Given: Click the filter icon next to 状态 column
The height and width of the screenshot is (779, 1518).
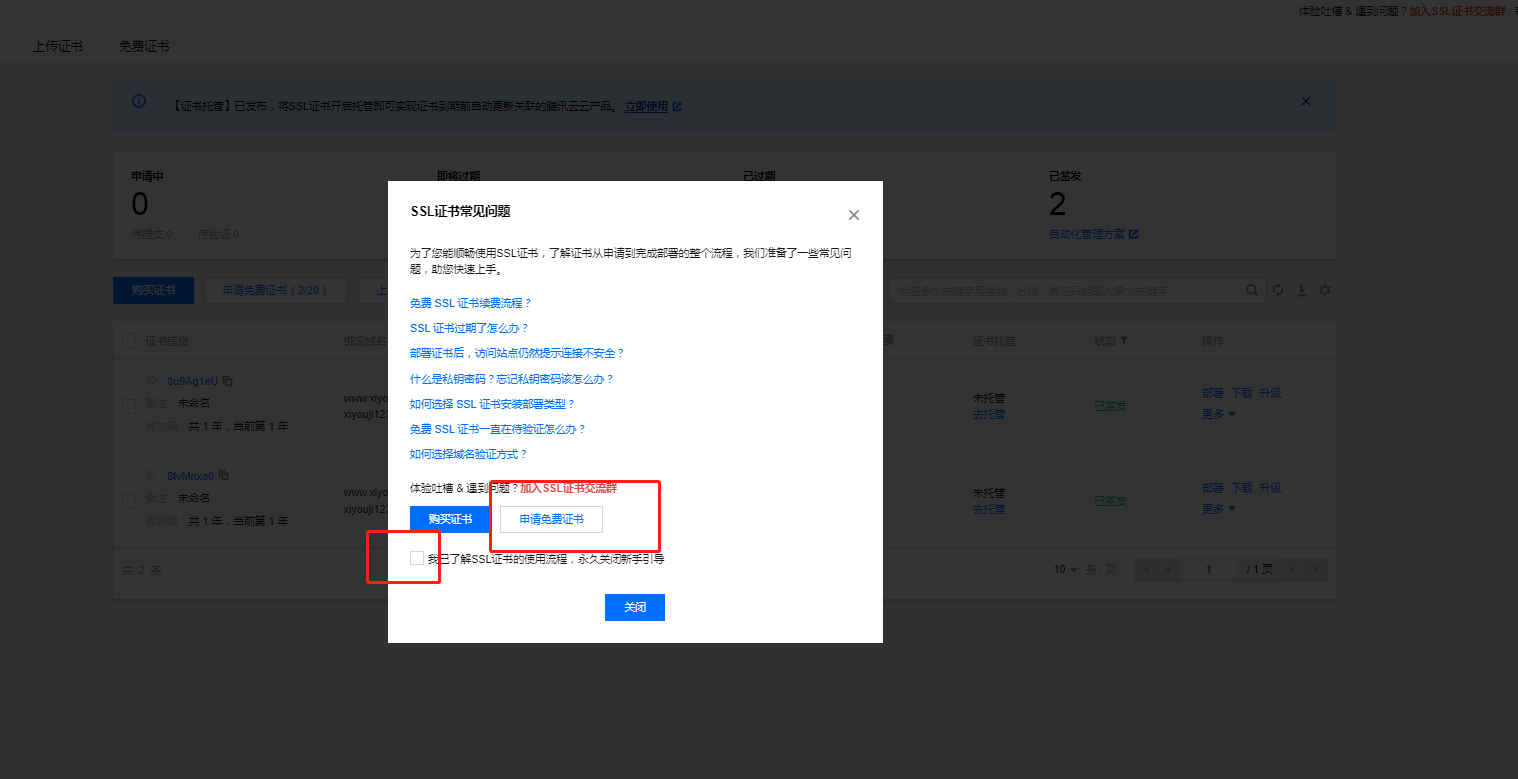Looking at the screenshot, I should [x=1124, y=342].
